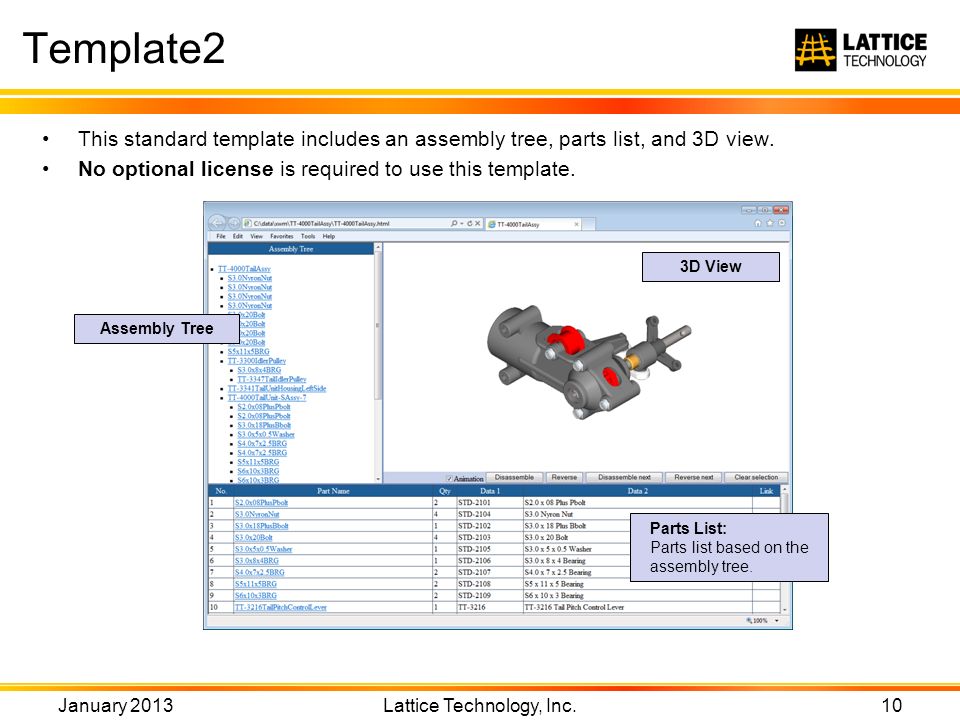The image size is (960, 720).
Task: Click the stop loading X icon
Action: 478,223
